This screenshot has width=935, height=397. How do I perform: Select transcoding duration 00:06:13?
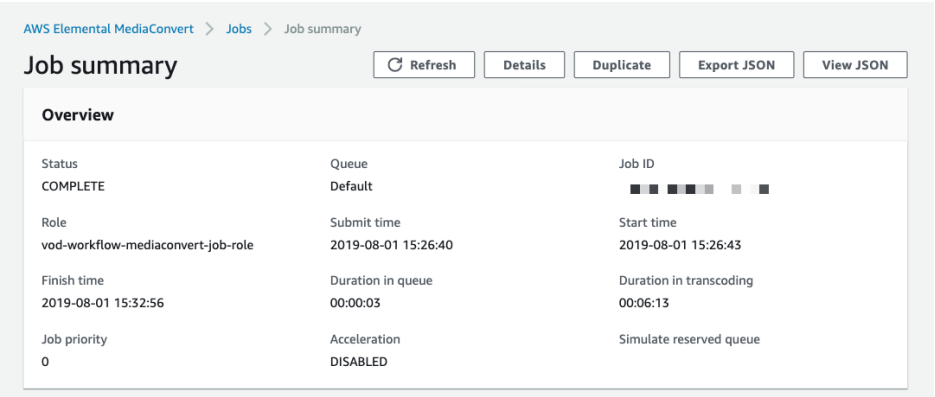pos(643,303)
